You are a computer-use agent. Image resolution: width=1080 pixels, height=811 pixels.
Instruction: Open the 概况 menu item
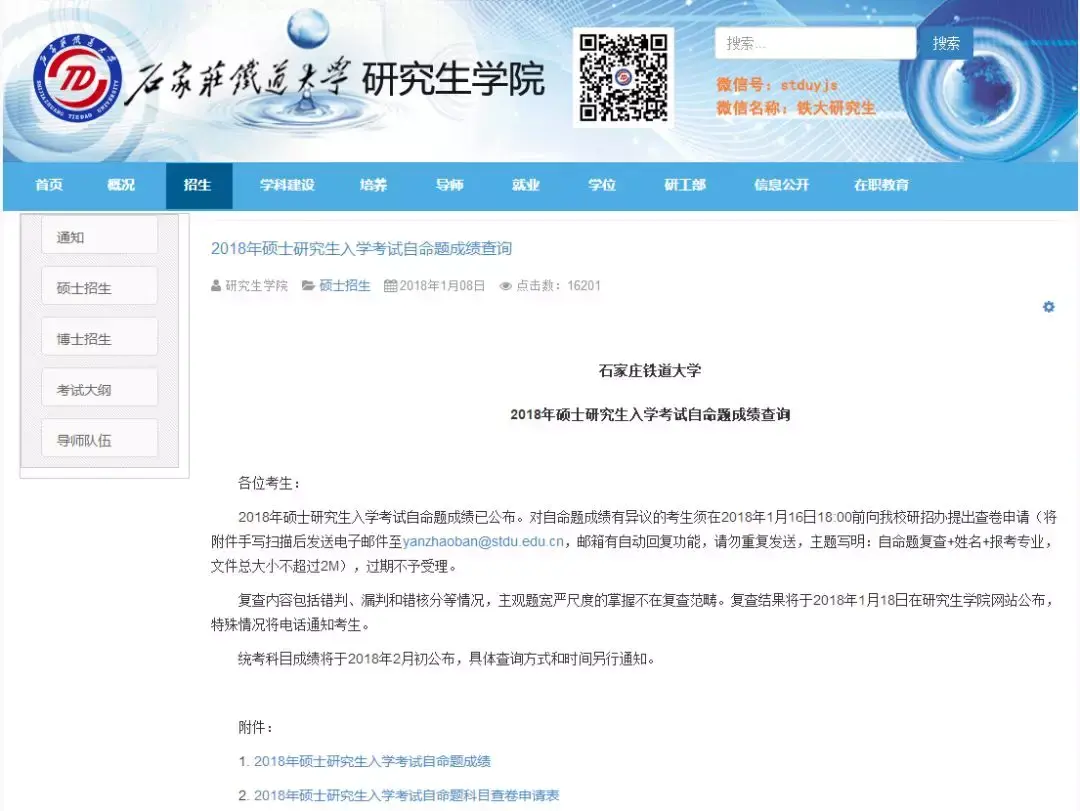tap(121, 185)
